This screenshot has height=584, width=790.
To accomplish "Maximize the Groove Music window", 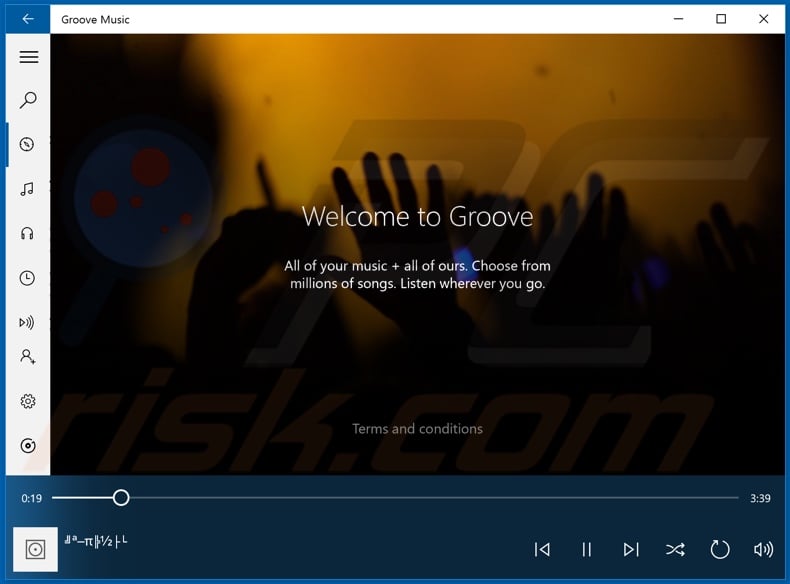I will pyautogui.click(x=721, y=19).
